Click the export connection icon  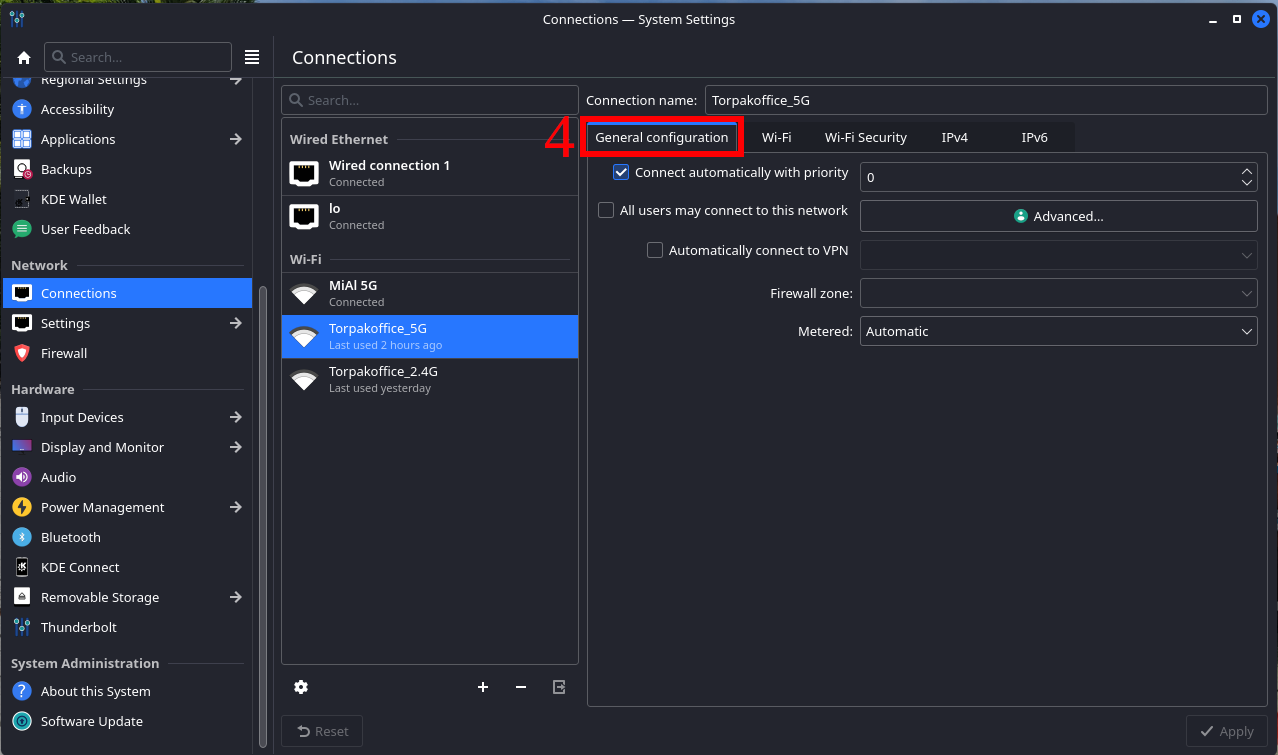pos(559,687)
